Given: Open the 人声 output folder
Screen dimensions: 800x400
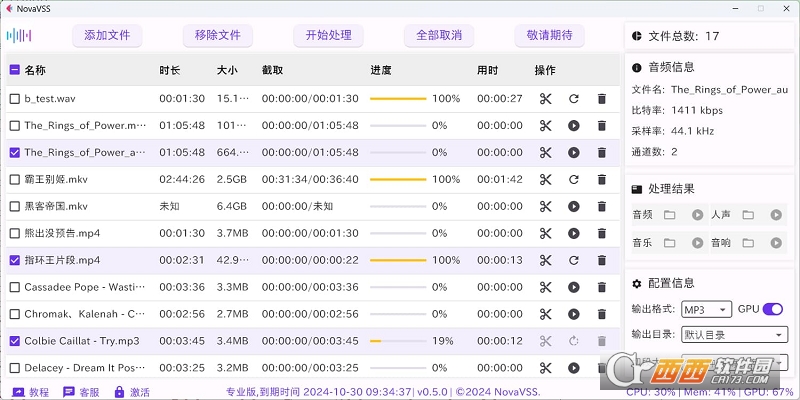Looking at the screenshot, I should (748, 215).
